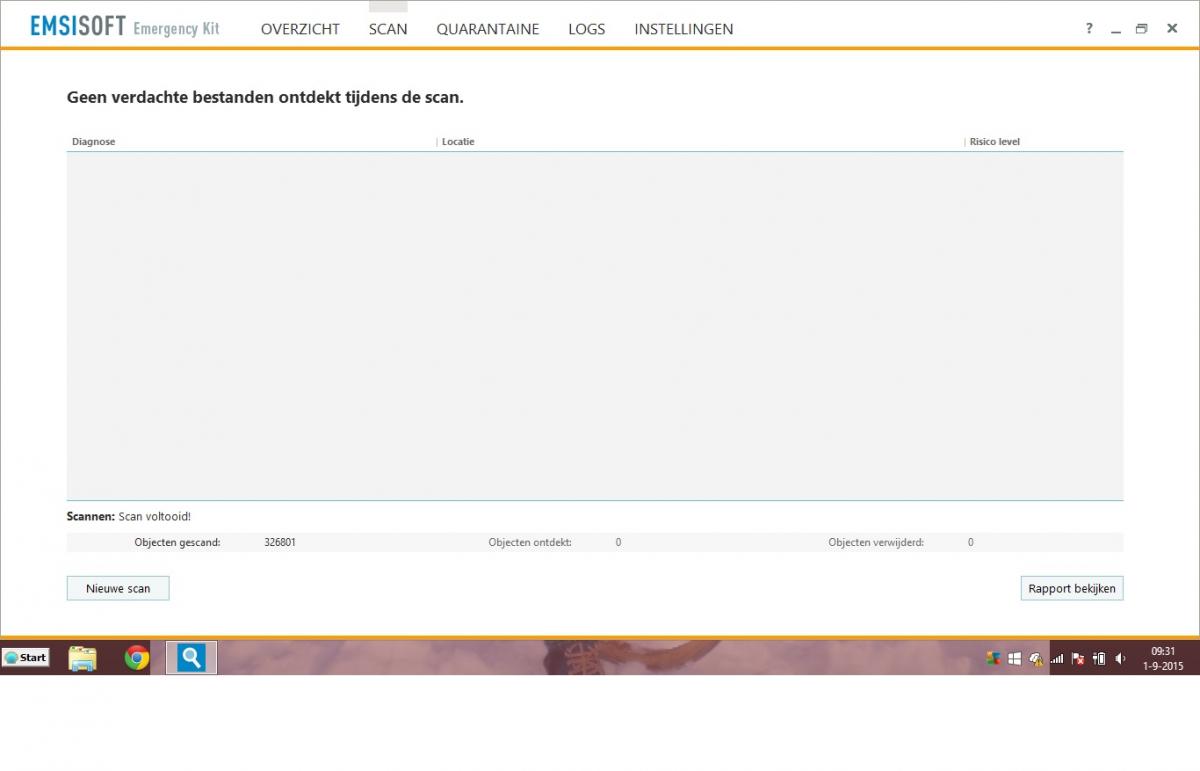The width and height of the screenshot is (1200, 771).
Task: Switch to the SCAN tab
Action: coord(388,29)
